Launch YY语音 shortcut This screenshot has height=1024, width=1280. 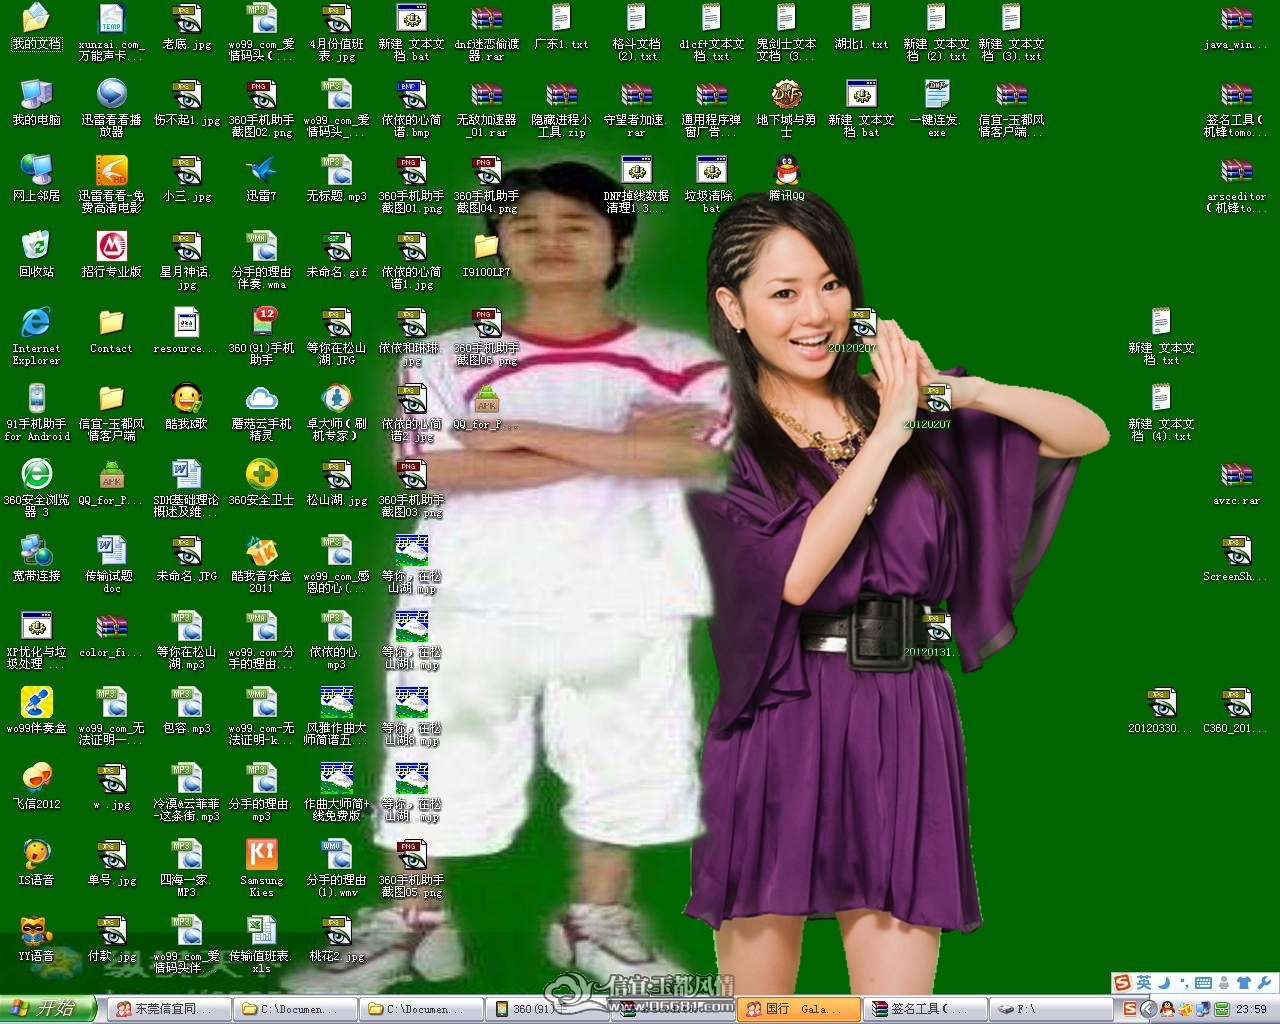click(36, 938)
